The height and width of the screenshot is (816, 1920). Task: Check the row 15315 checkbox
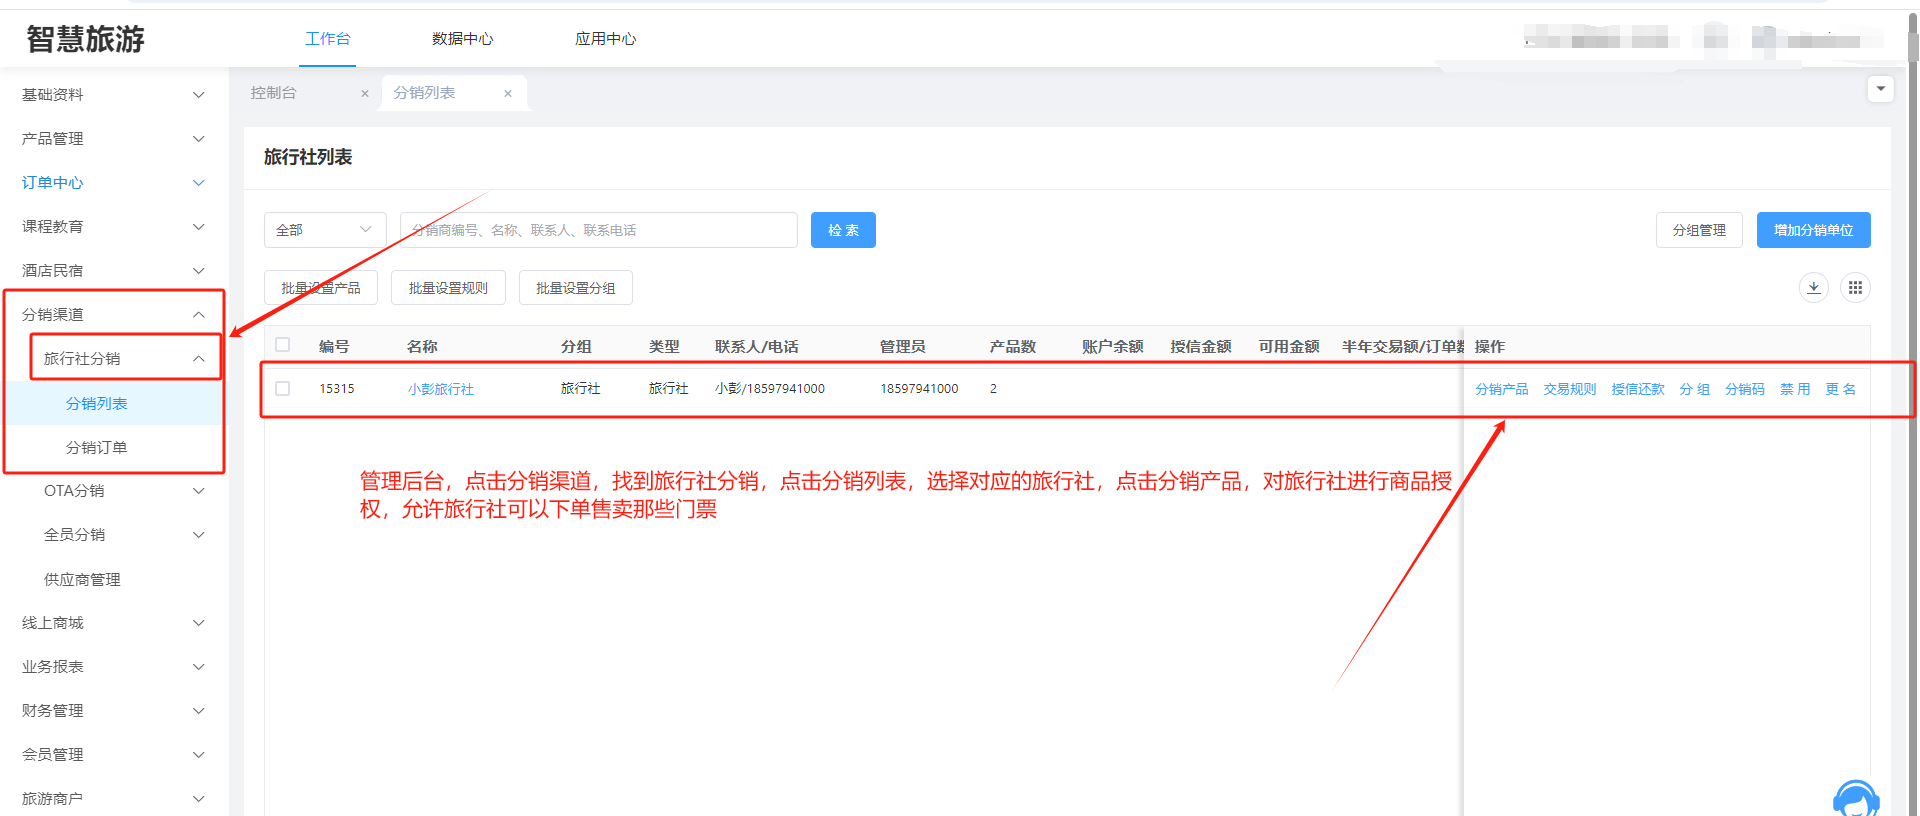point(283,389)
